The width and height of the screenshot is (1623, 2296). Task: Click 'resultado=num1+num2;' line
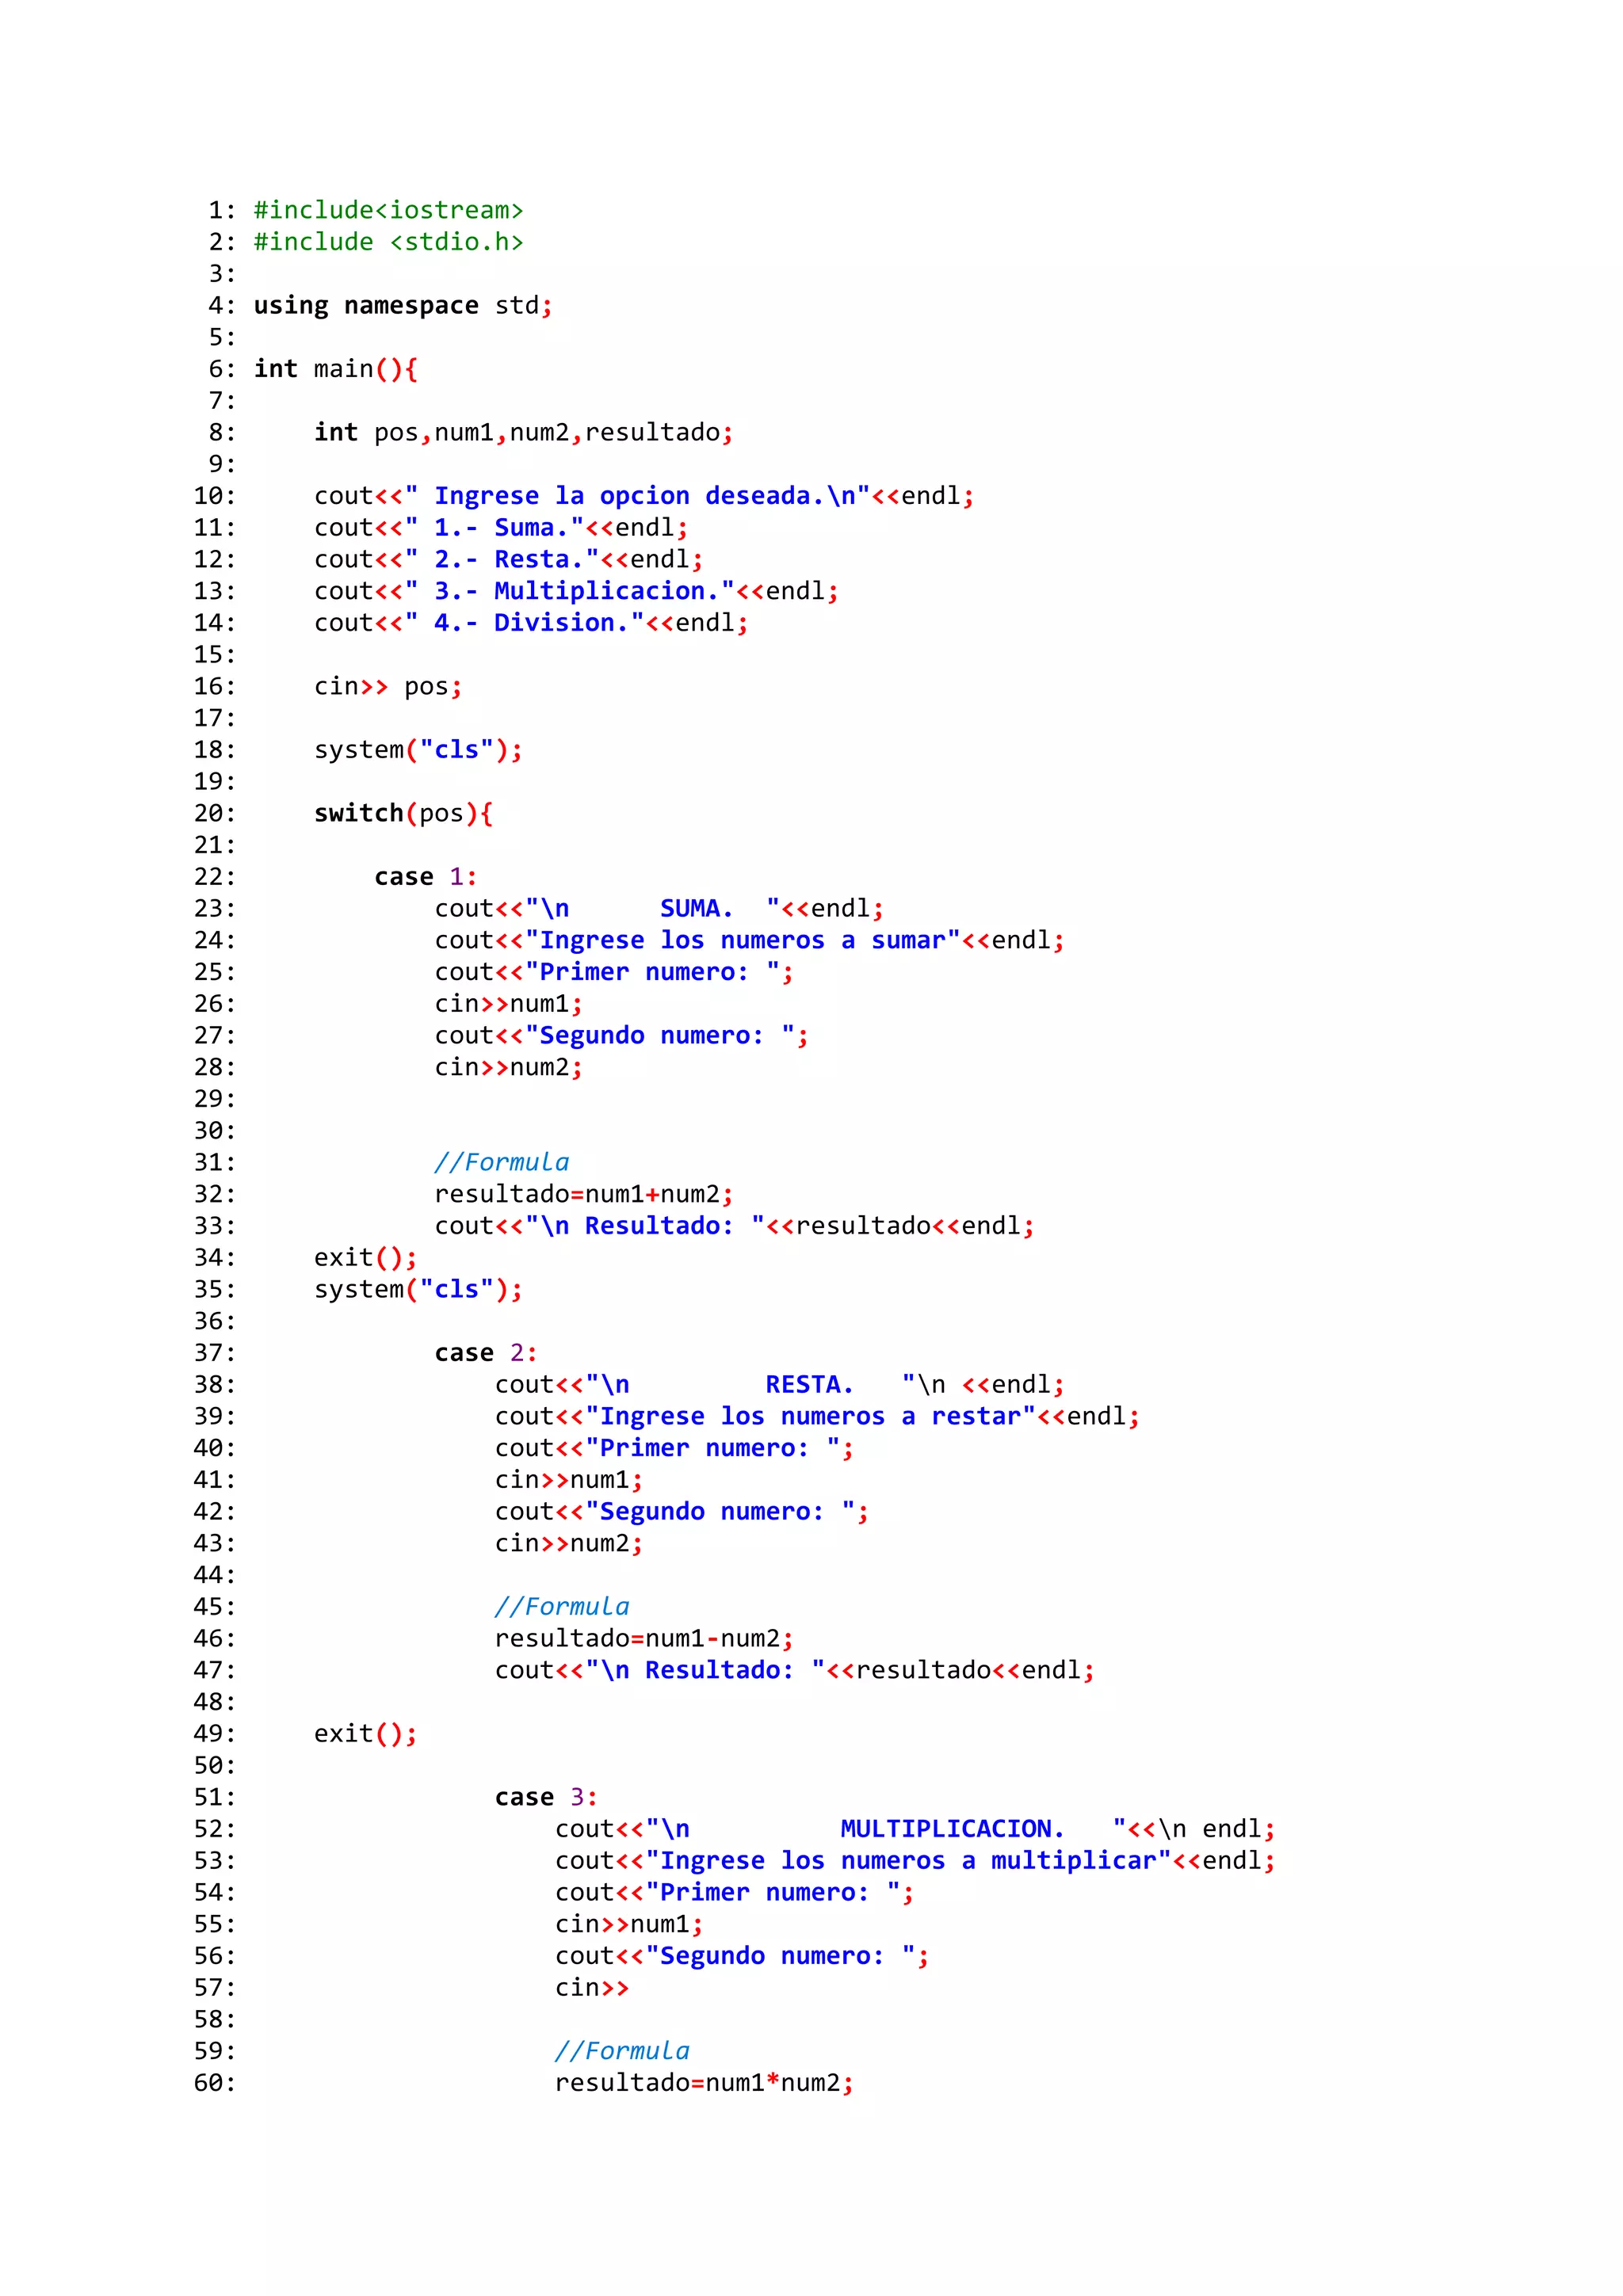coord(584,1195)
